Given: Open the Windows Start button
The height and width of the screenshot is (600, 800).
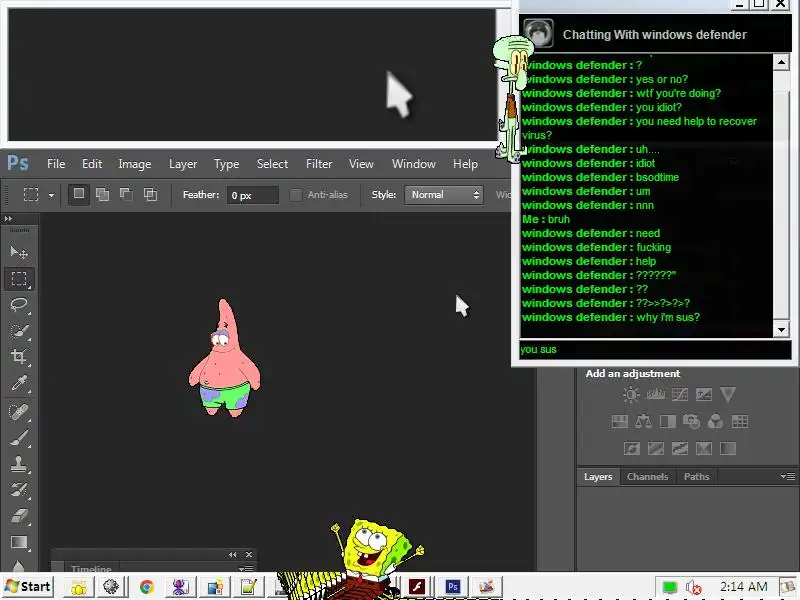Looking at the screenshot, I should pyautogui.click(x=28, y=587).
